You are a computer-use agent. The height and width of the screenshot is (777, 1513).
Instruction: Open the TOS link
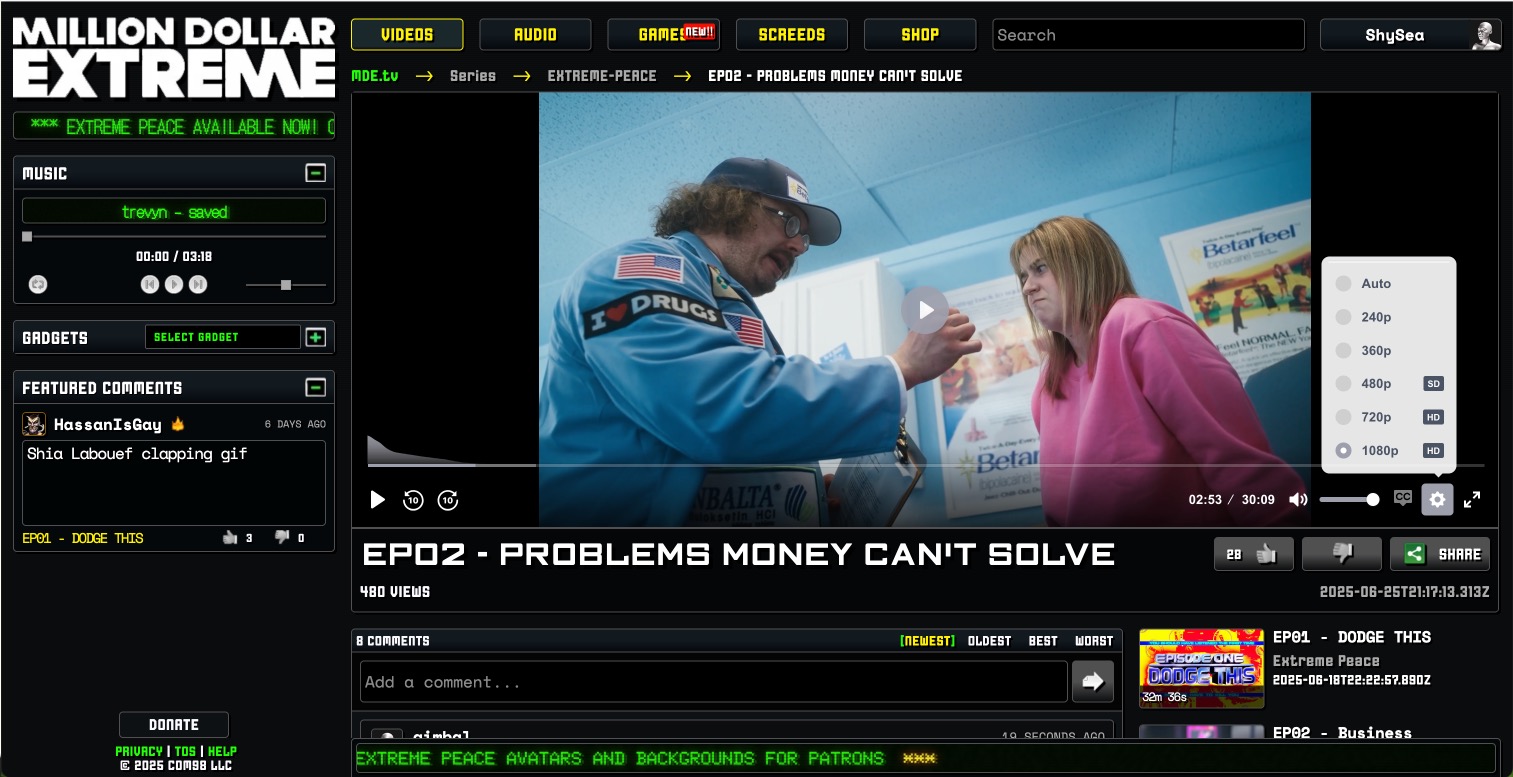click(x=185, y=751)
